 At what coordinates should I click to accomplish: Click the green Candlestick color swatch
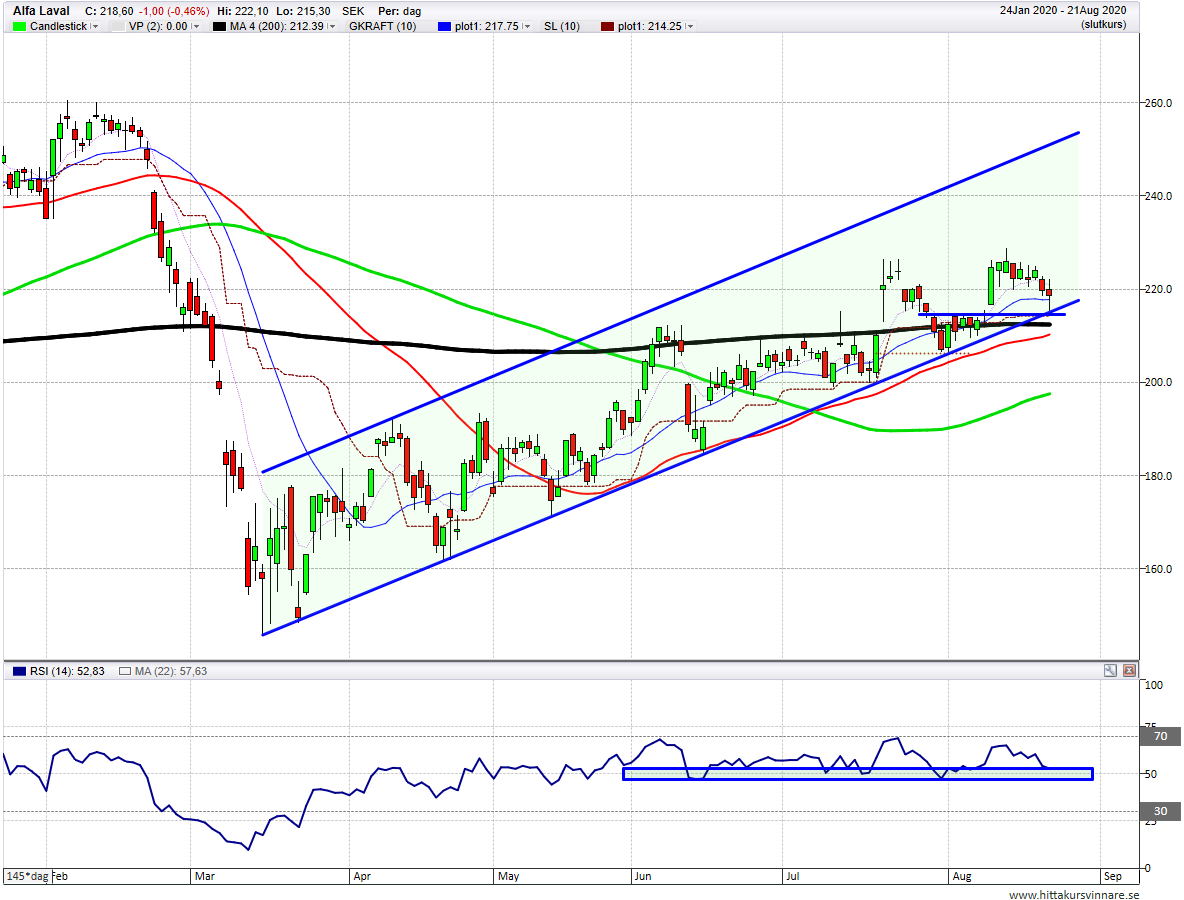(20, 26)
